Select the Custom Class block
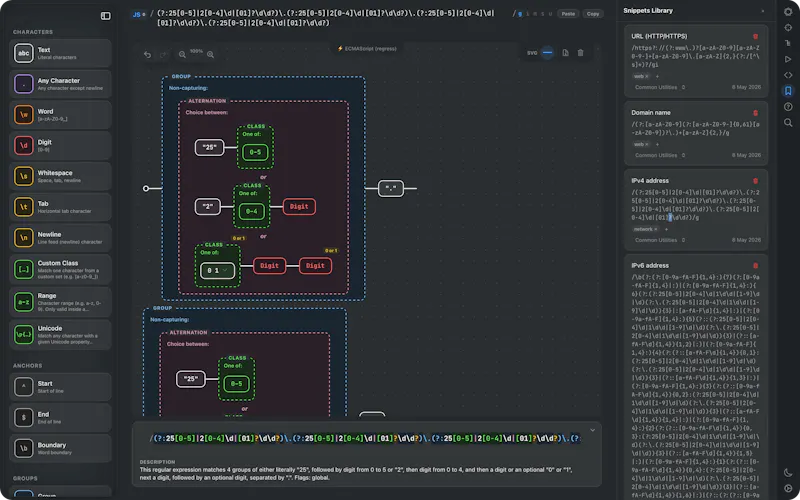This screenshot has height=500, width=800. (x=60, y=269)
